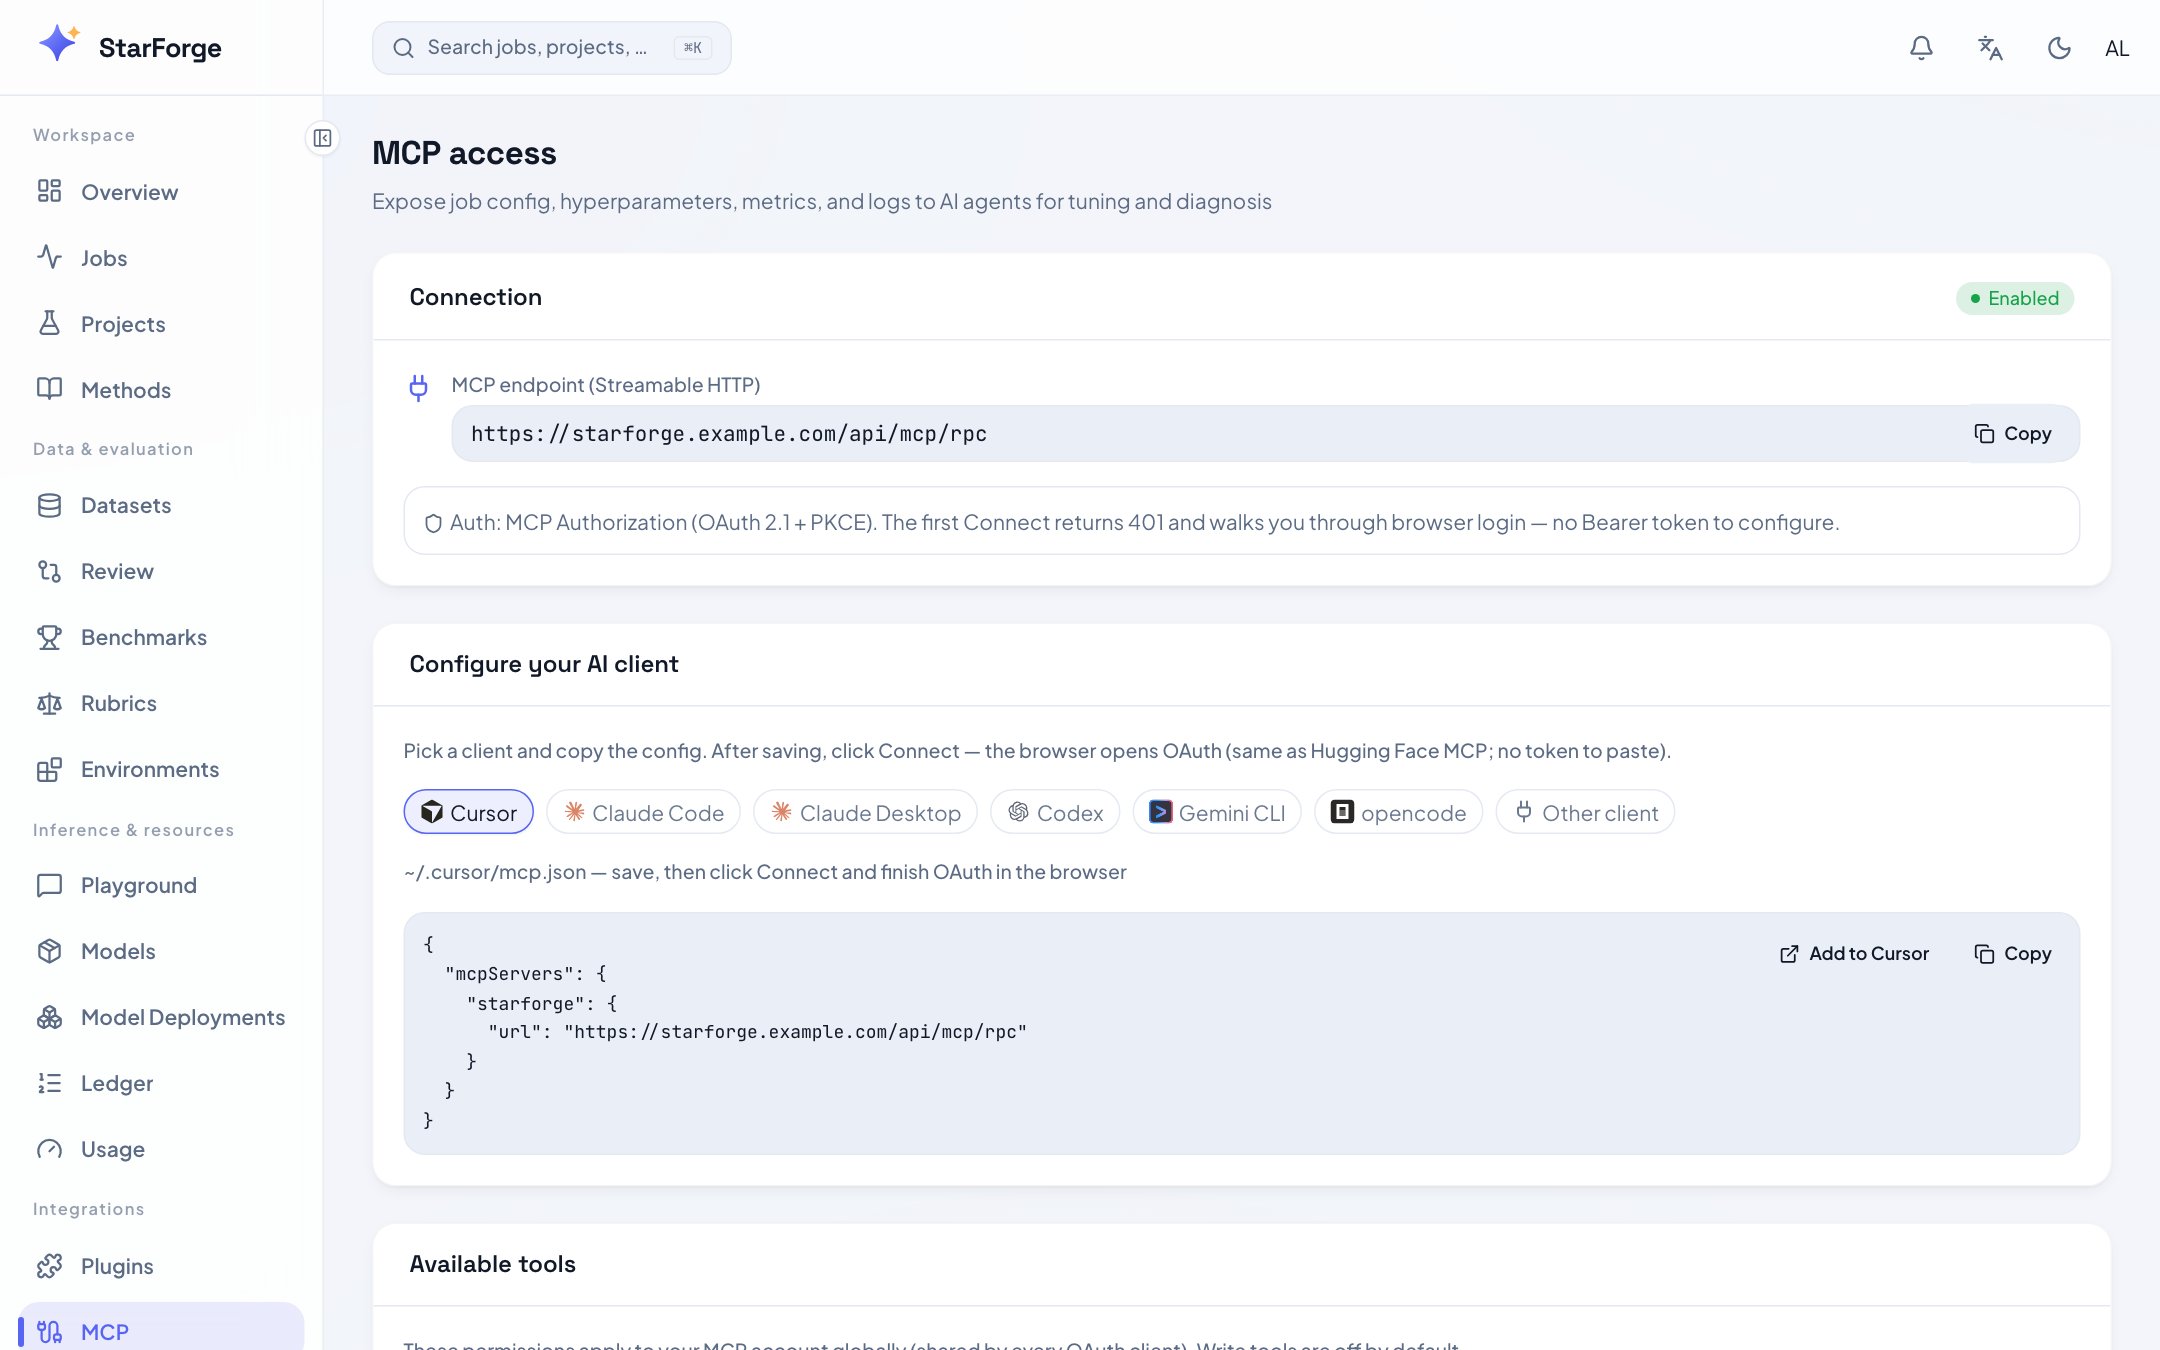Copy the MCP endpoint URL
2160x1350 pixels.
(2012, 433)
